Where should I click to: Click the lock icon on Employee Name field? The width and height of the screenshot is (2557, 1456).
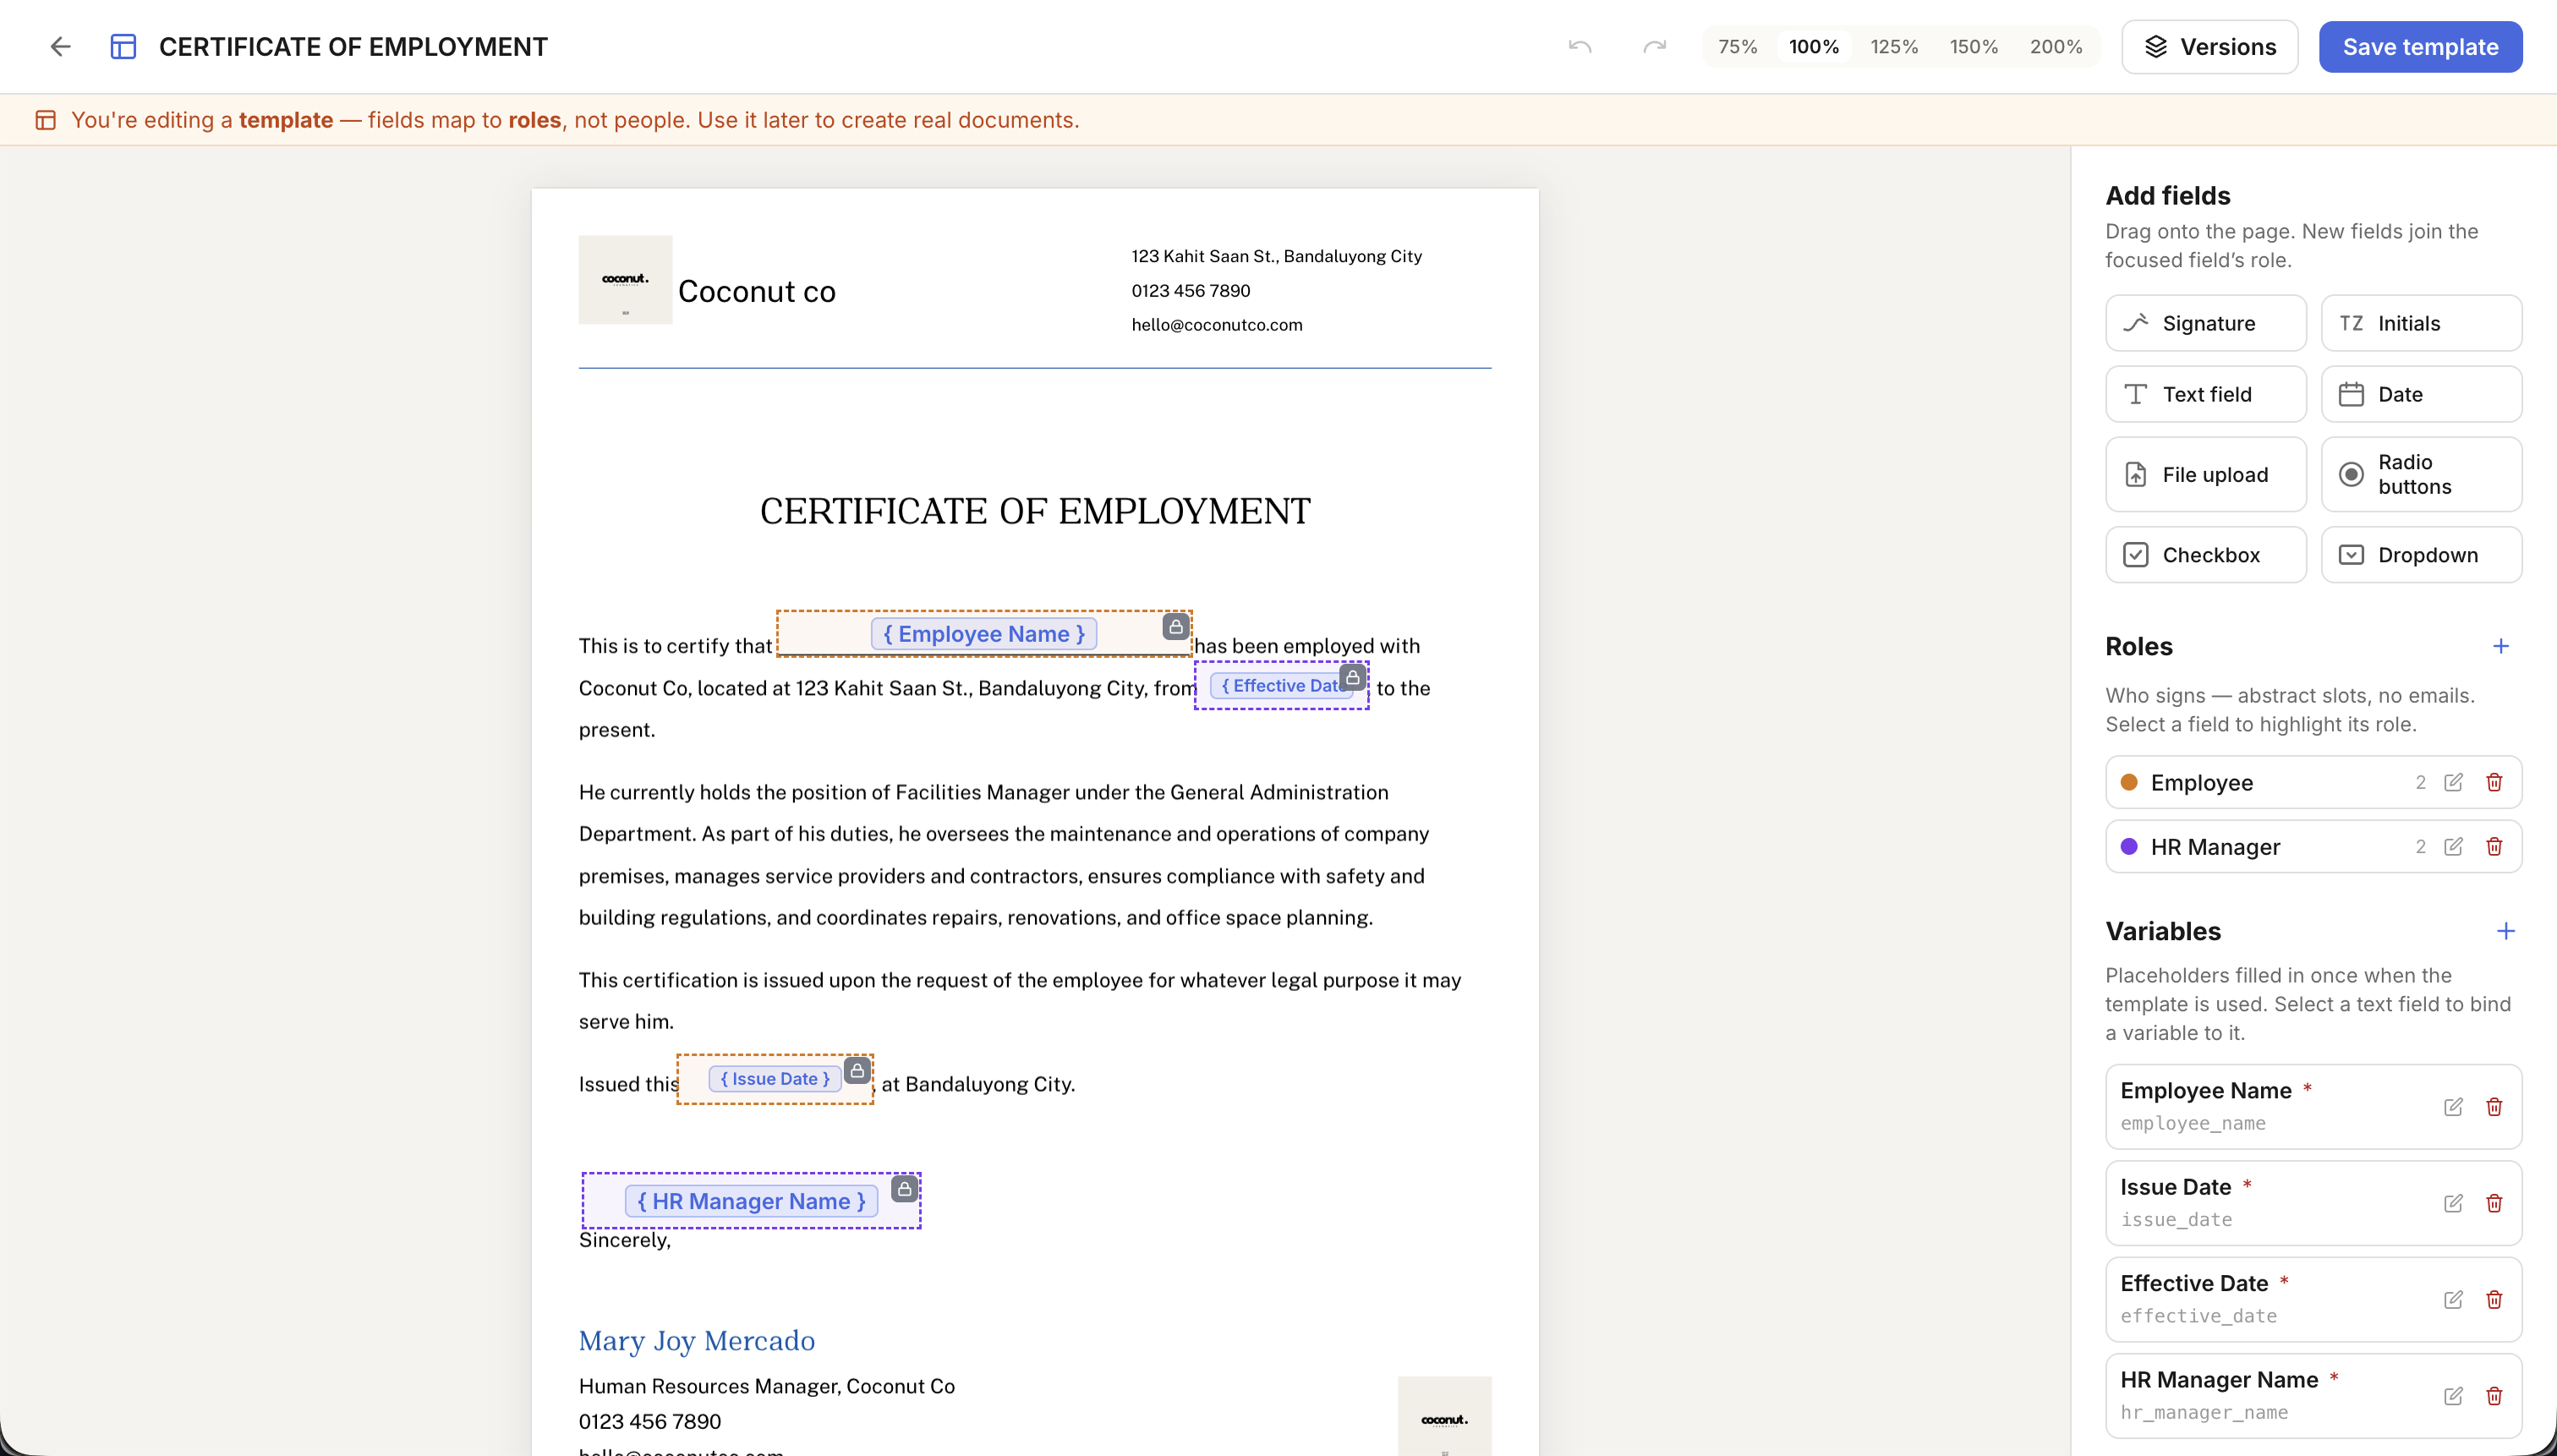1176,627
